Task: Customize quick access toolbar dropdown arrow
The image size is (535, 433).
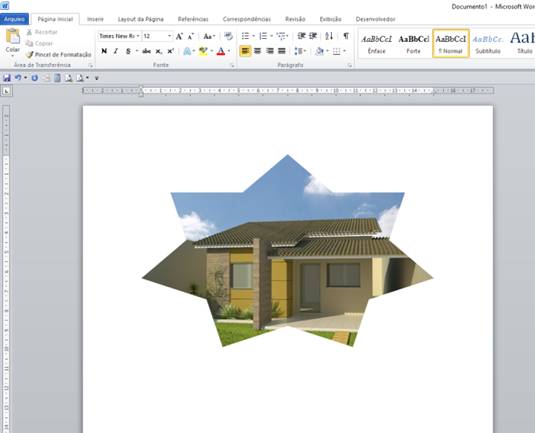Action: (97, 78)
